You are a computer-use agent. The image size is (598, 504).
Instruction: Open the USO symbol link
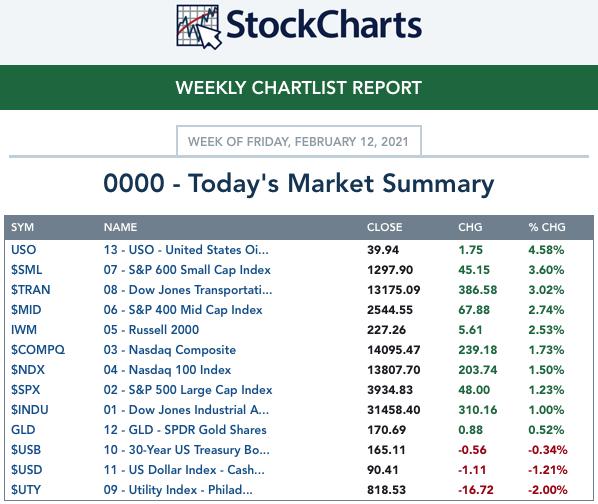24,250
